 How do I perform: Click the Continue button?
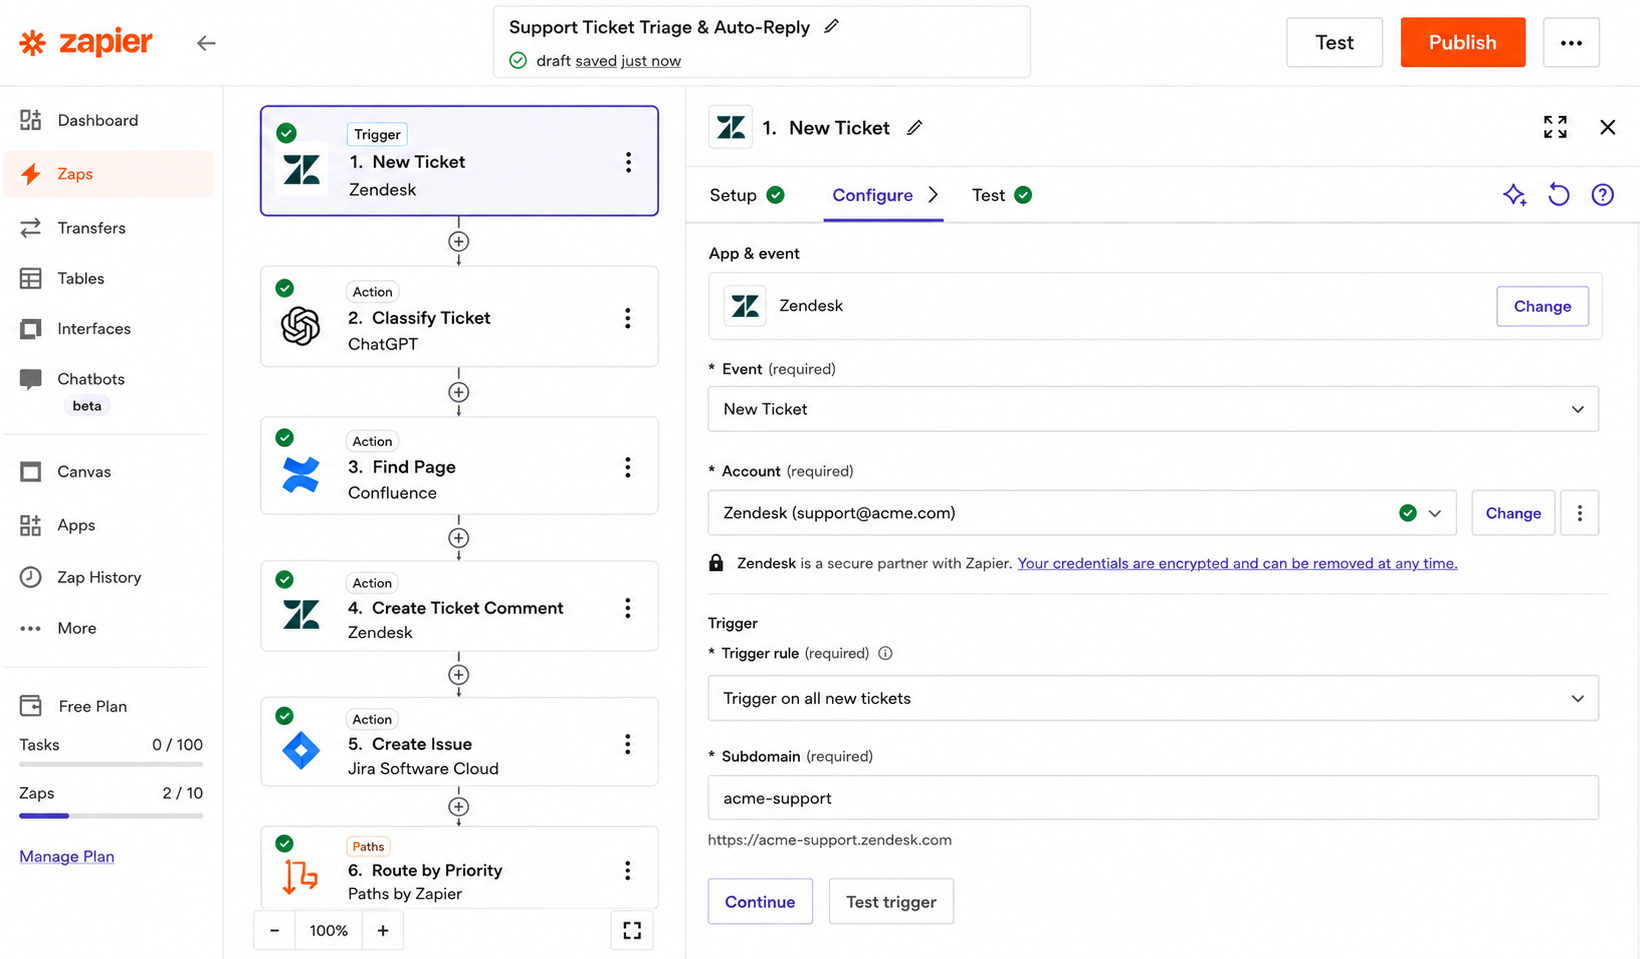(x=760, y=902)
